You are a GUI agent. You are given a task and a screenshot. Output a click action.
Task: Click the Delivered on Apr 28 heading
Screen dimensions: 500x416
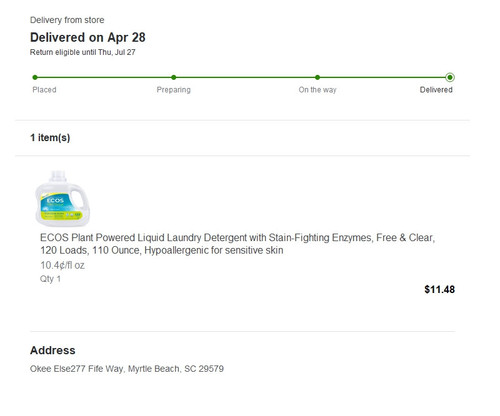tap(88, 37)
